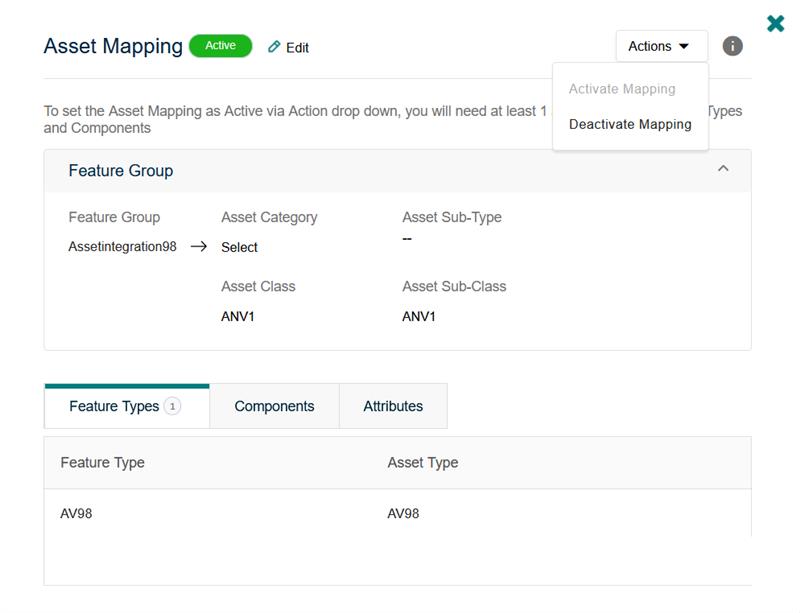Viewport: 800px width, 613px height.
Task: Click the Feature Types count badge
Action: [x=172, y=406]
